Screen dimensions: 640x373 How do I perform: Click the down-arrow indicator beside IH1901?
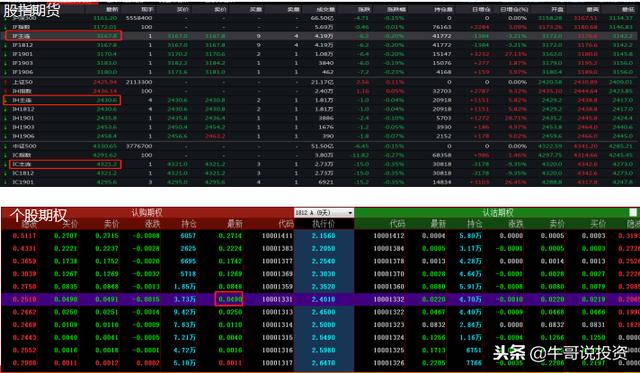(6, 118)
